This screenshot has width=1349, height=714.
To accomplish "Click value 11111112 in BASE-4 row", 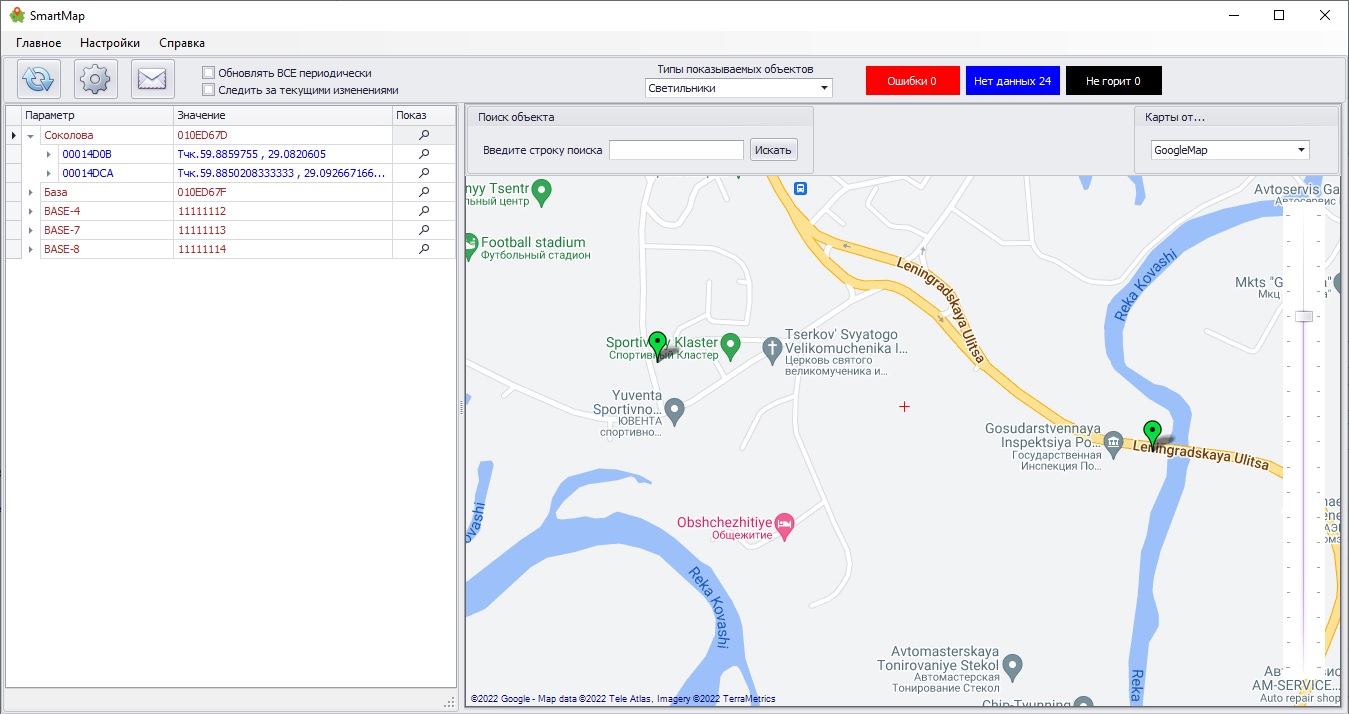I will click(202, 211).
